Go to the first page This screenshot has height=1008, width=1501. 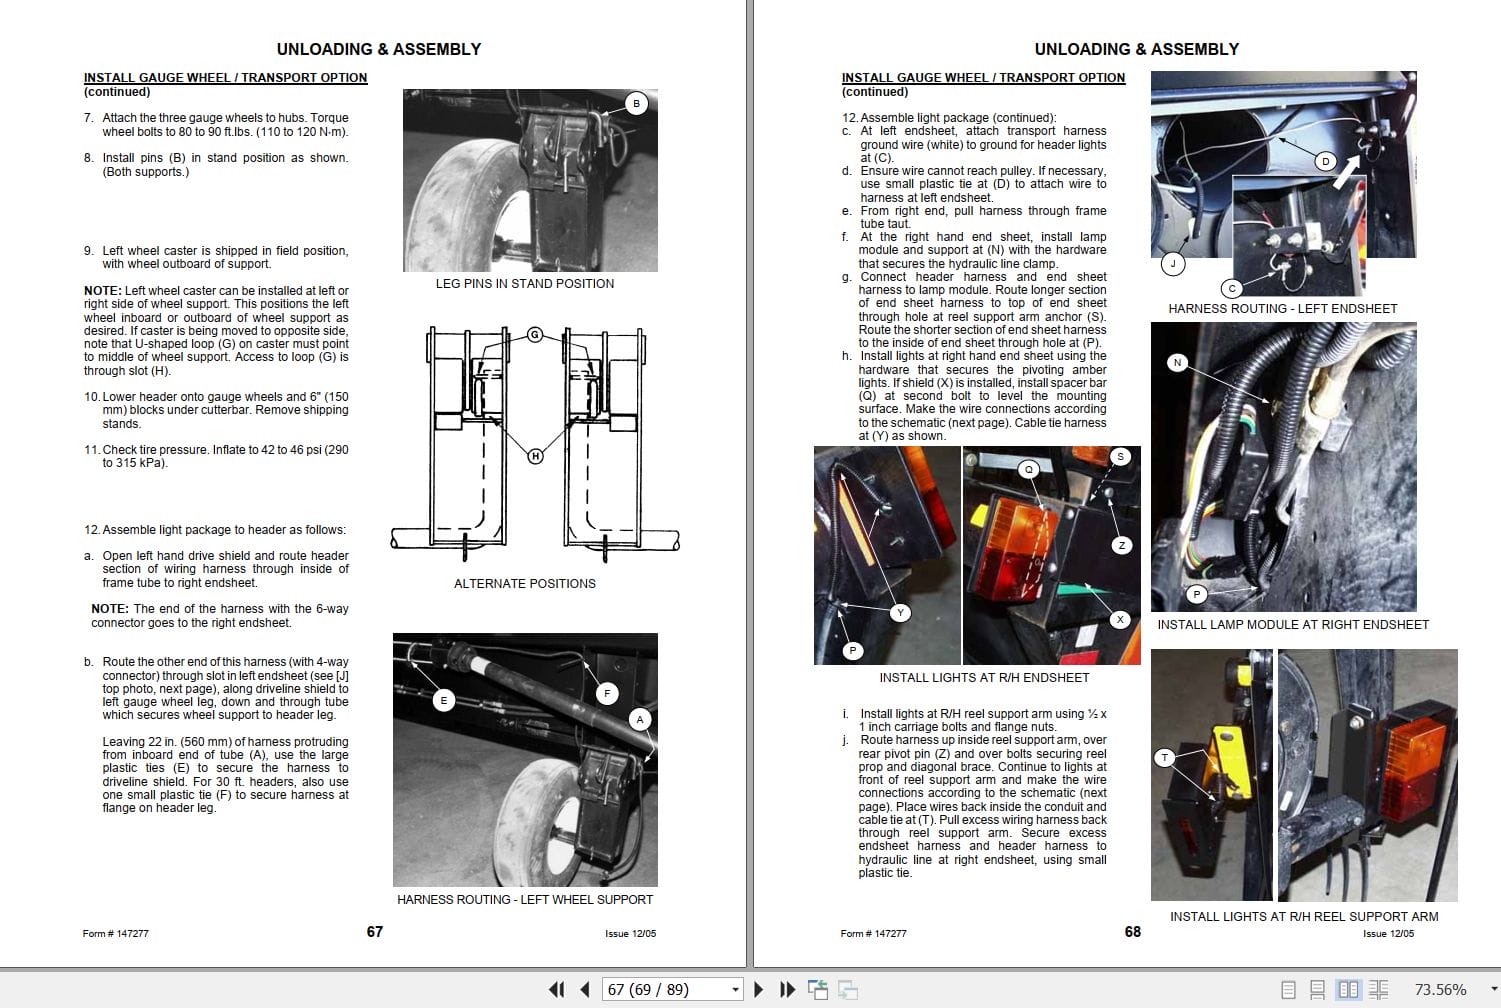(557, 990)
